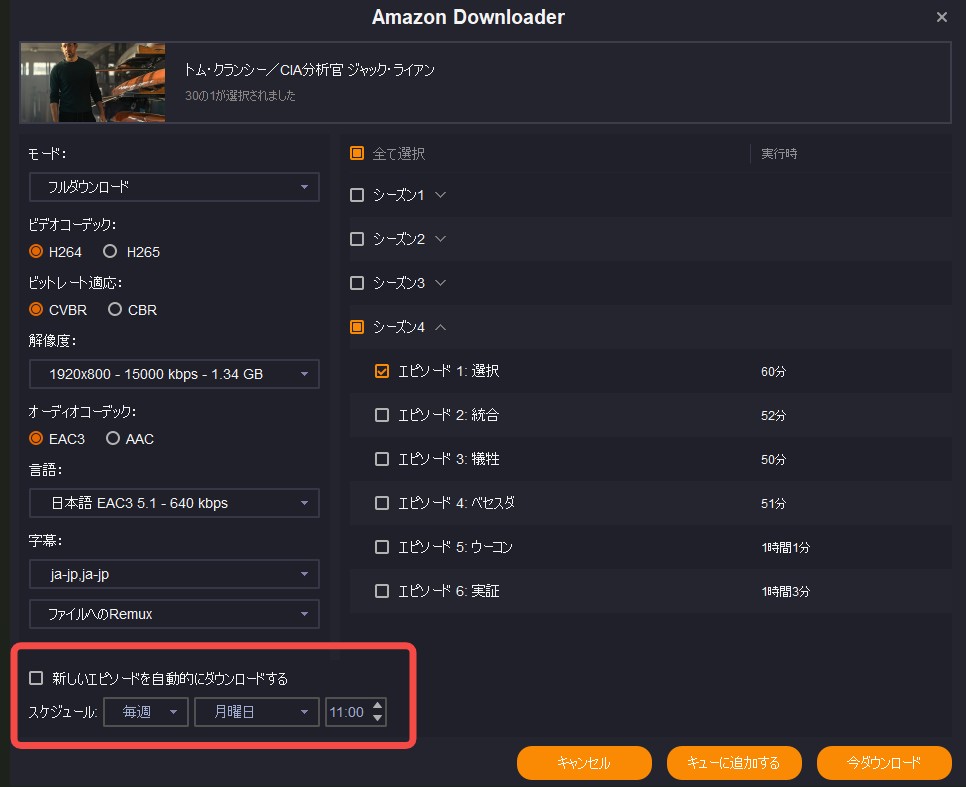Choose CBR bitrate mode

click(115, 309)
